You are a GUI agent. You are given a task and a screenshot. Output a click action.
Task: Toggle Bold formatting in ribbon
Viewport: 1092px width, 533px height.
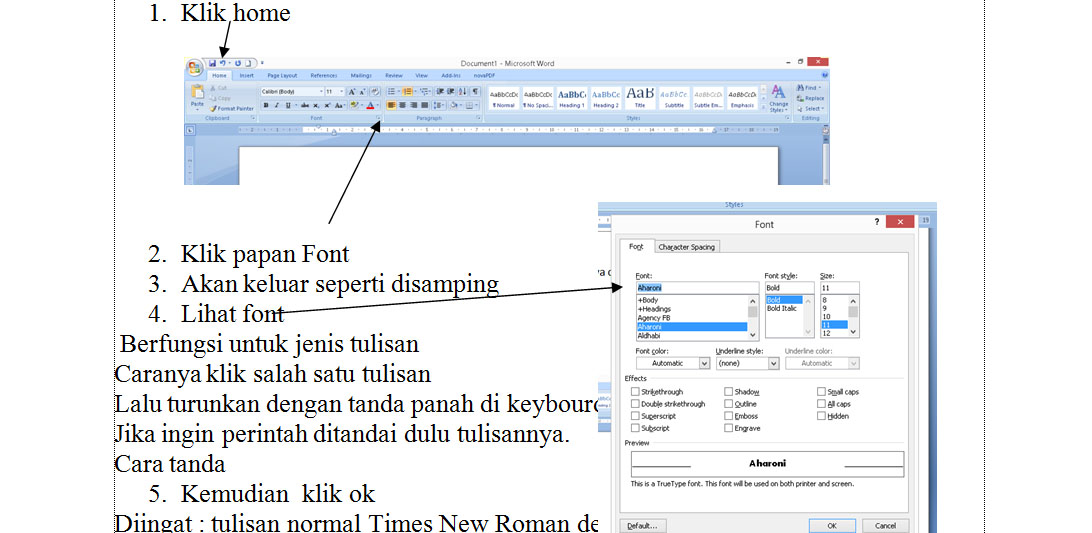pyautogui.click(x=266, y=105)
